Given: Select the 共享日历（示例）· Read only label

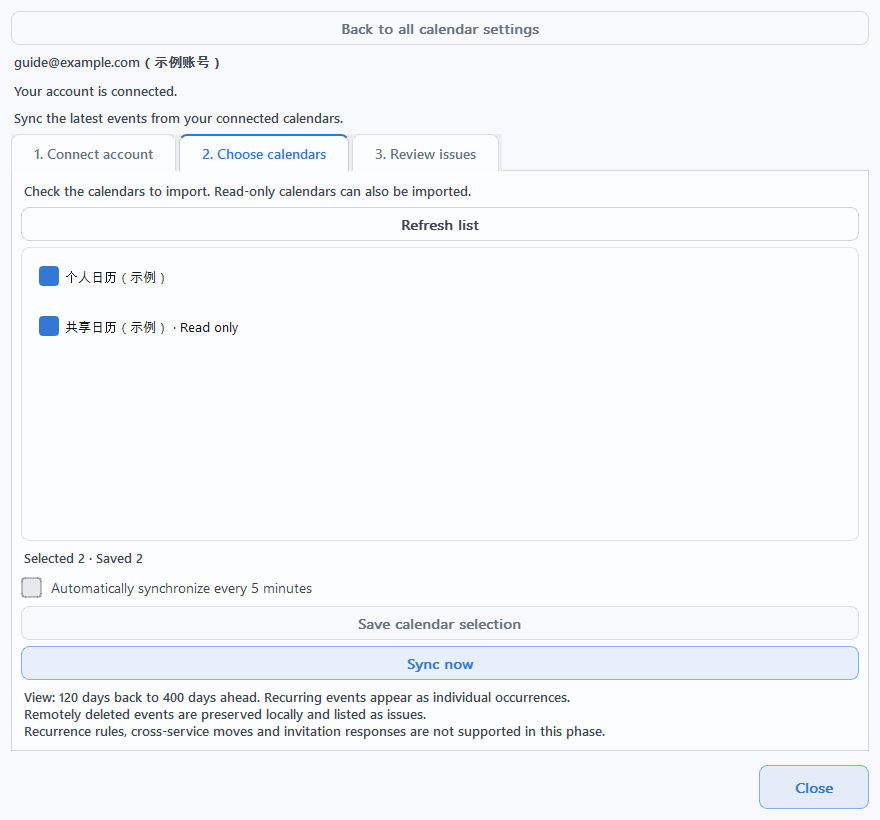Looking at the screenshot, I should [152, 327].
